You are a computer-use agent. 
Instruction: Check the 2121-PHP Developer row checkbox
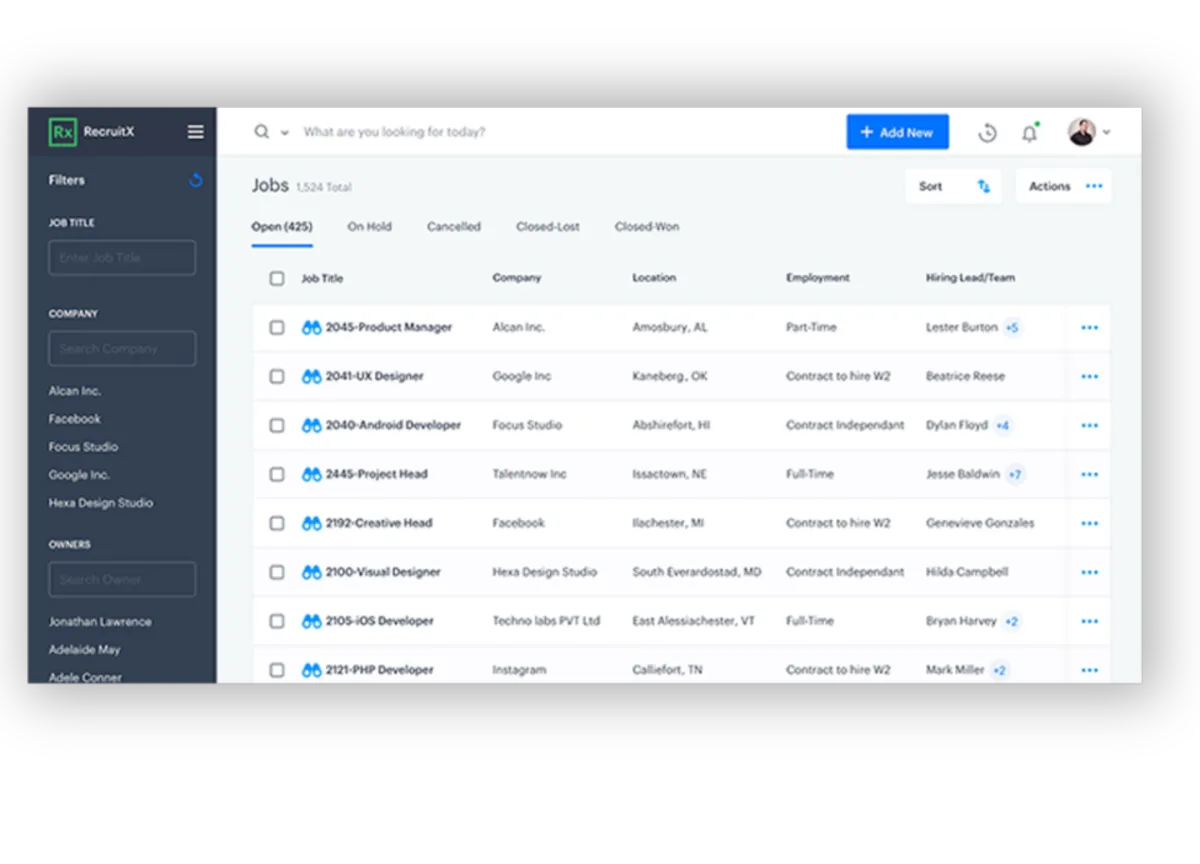pyautogui.click(x=277, y=670)
